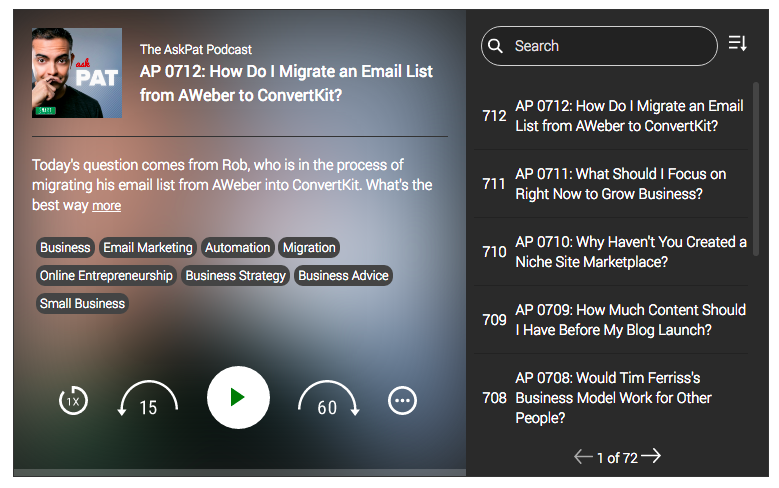Click The AskPat Podcast title

click(x=196, y=50)
